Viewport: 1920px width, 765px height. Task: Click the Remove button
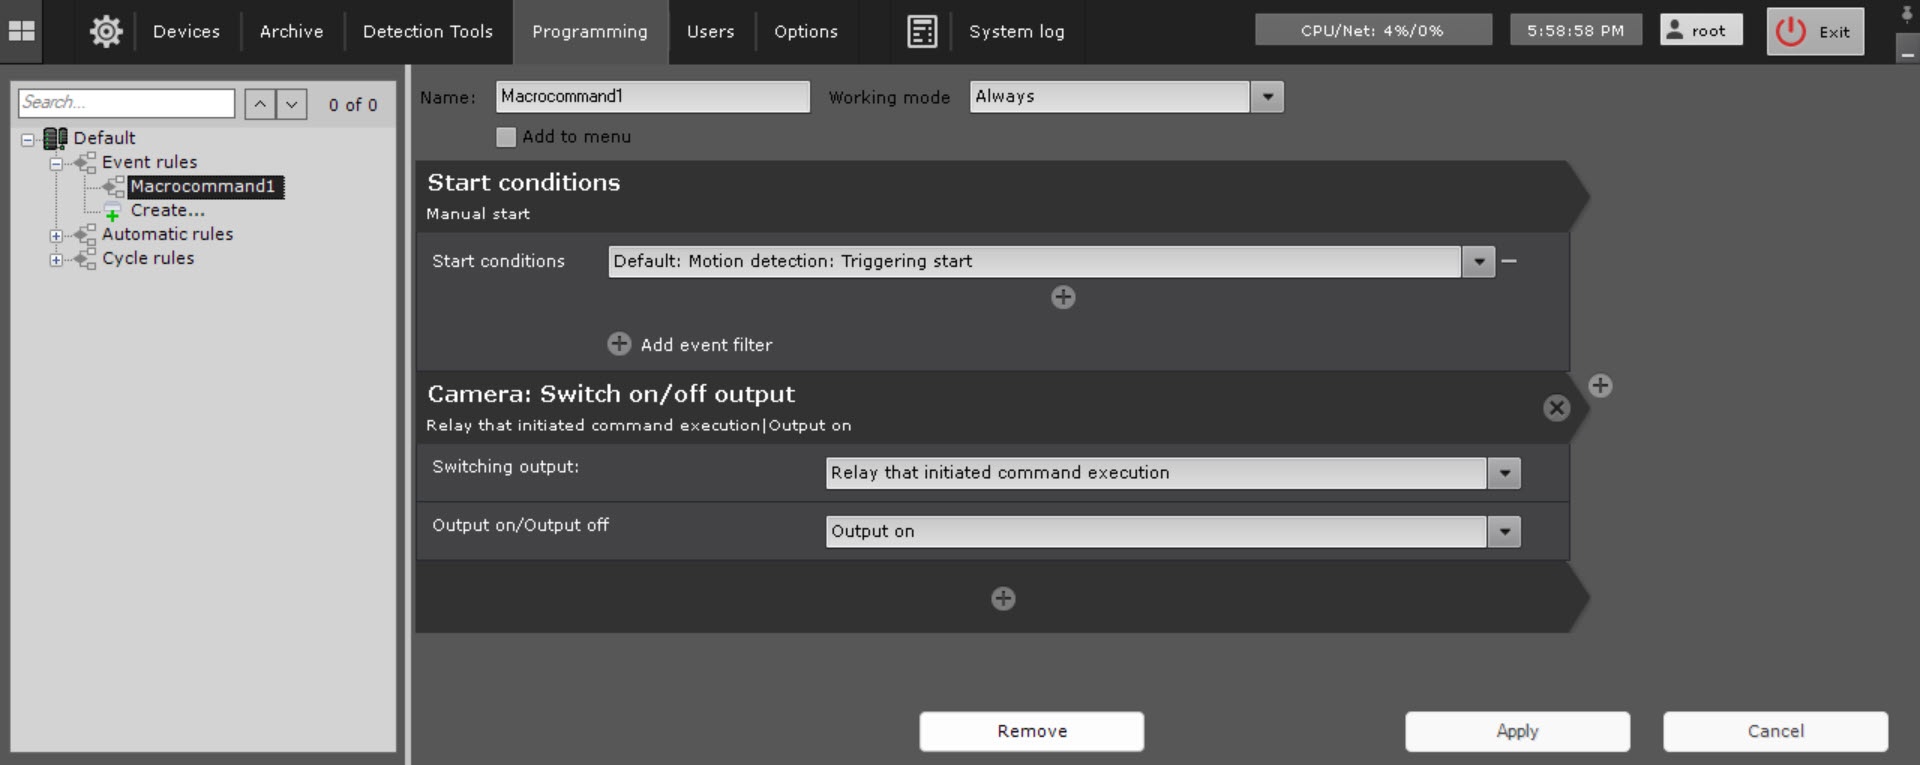point(1032,731)
